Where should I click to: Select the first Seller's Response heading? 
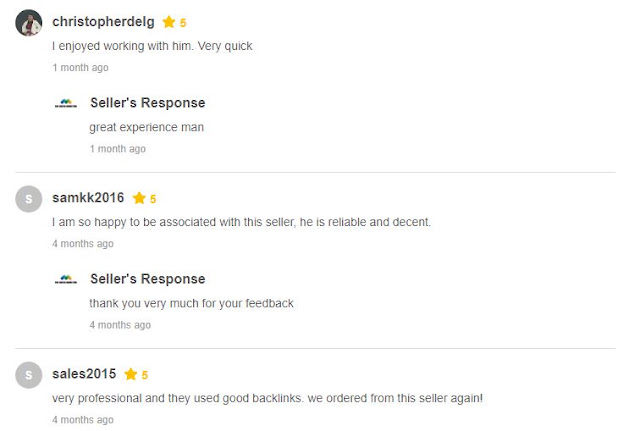[x=148, y=103]
